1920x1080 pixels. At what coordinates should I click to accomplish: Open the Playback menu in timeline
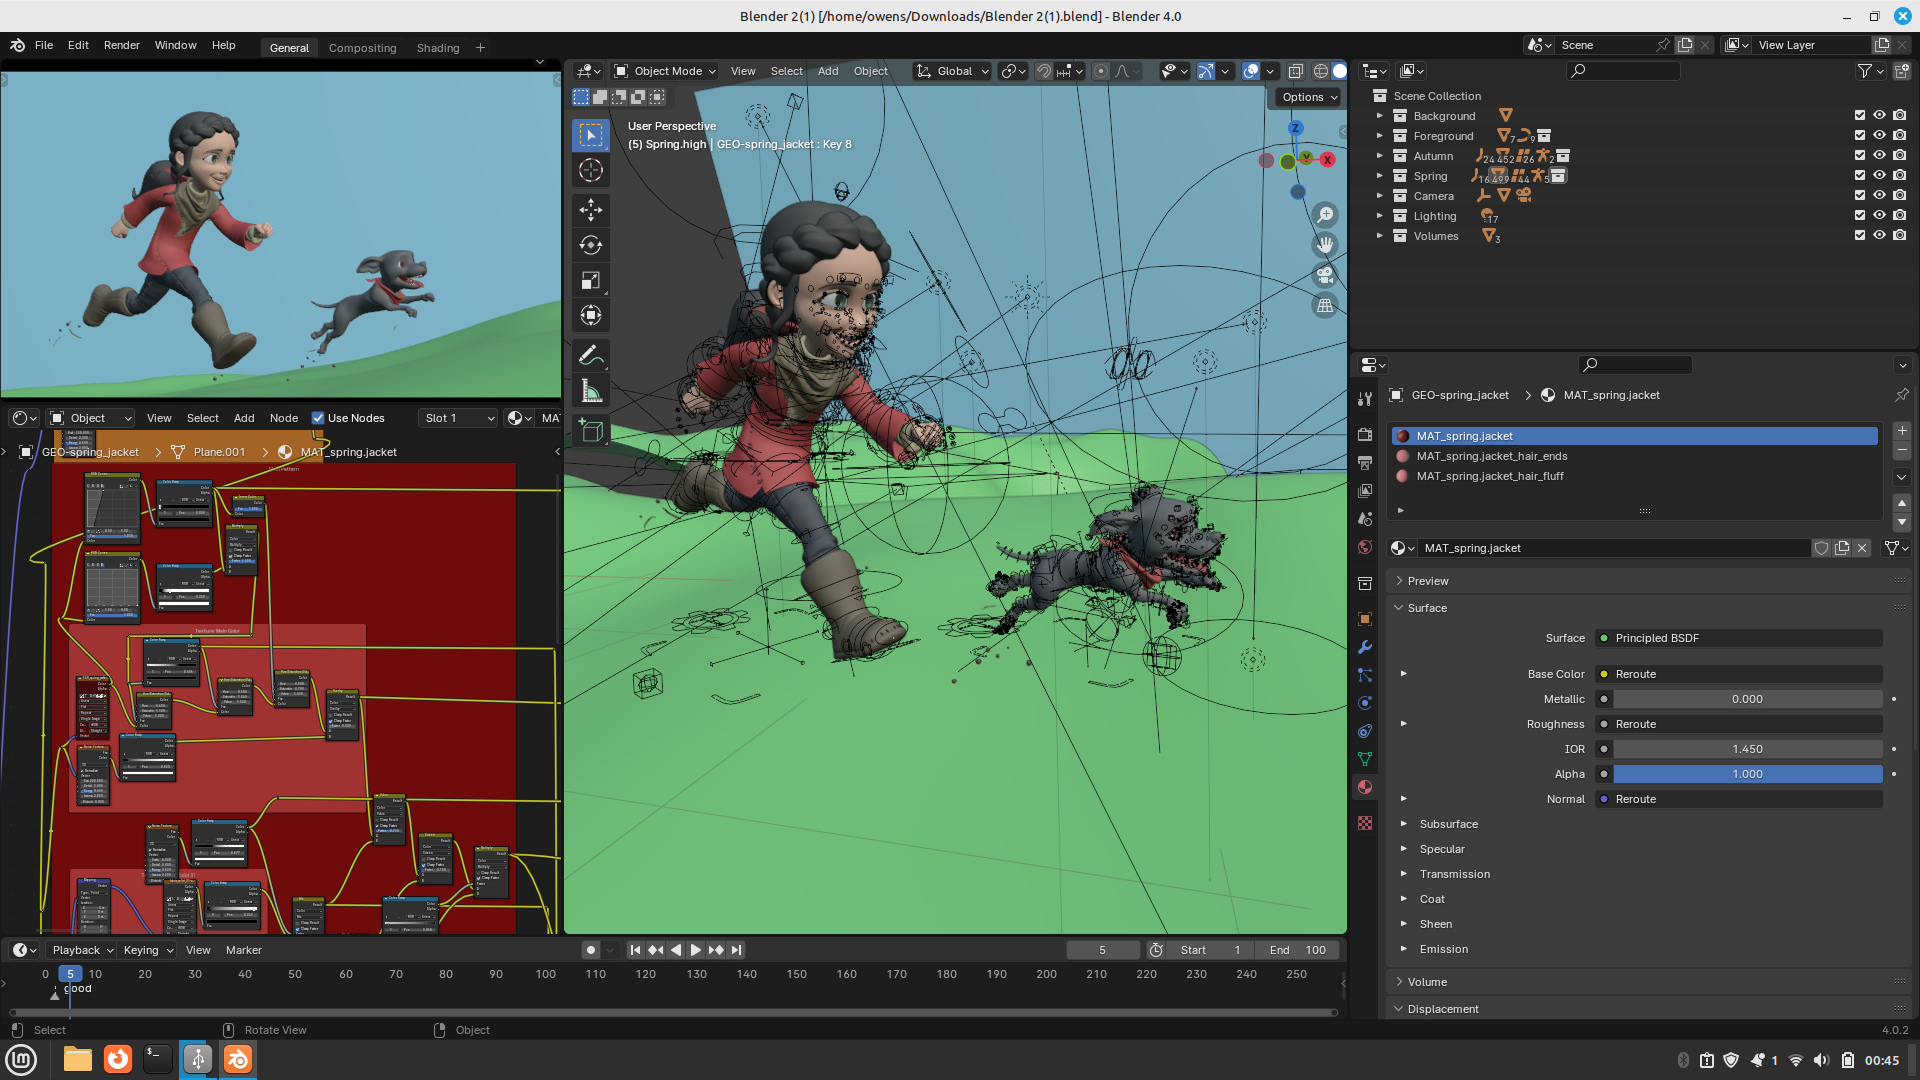tap(82, 950)
